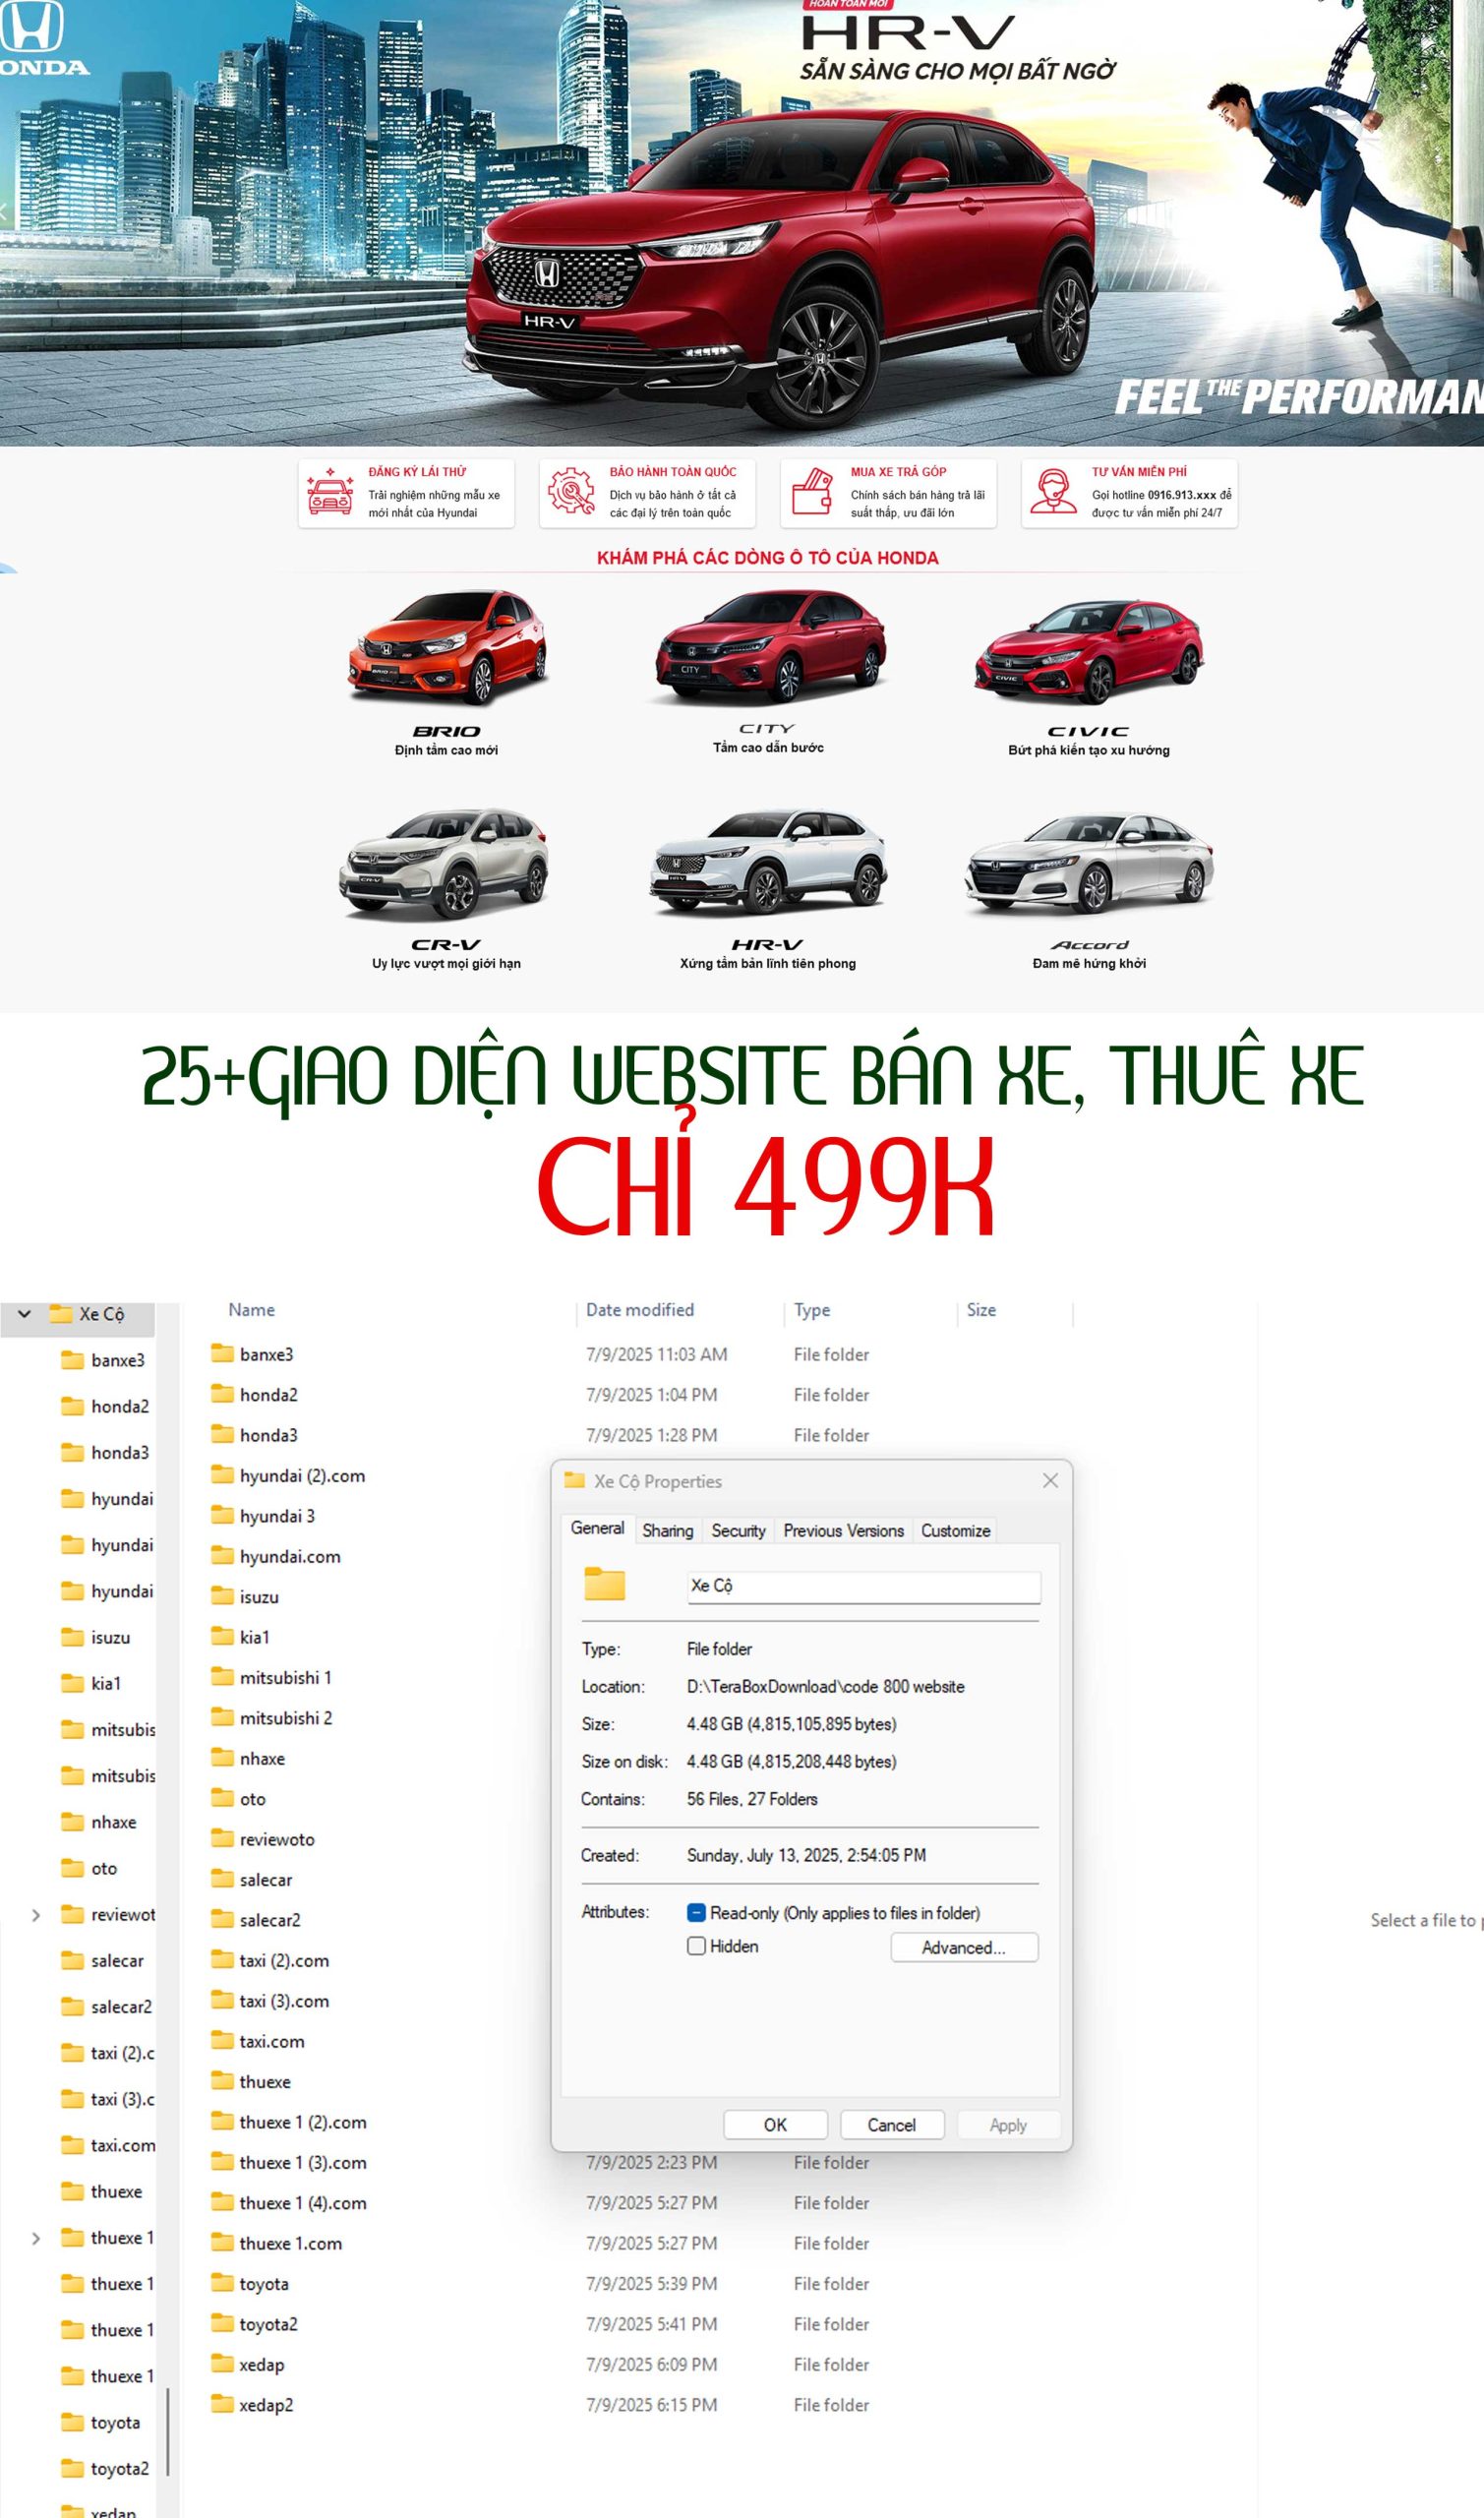Viewport: 1484px width, 2518px height.
Task: Click the xedap2 folder icon in file list
Action: pos(222,2403)
